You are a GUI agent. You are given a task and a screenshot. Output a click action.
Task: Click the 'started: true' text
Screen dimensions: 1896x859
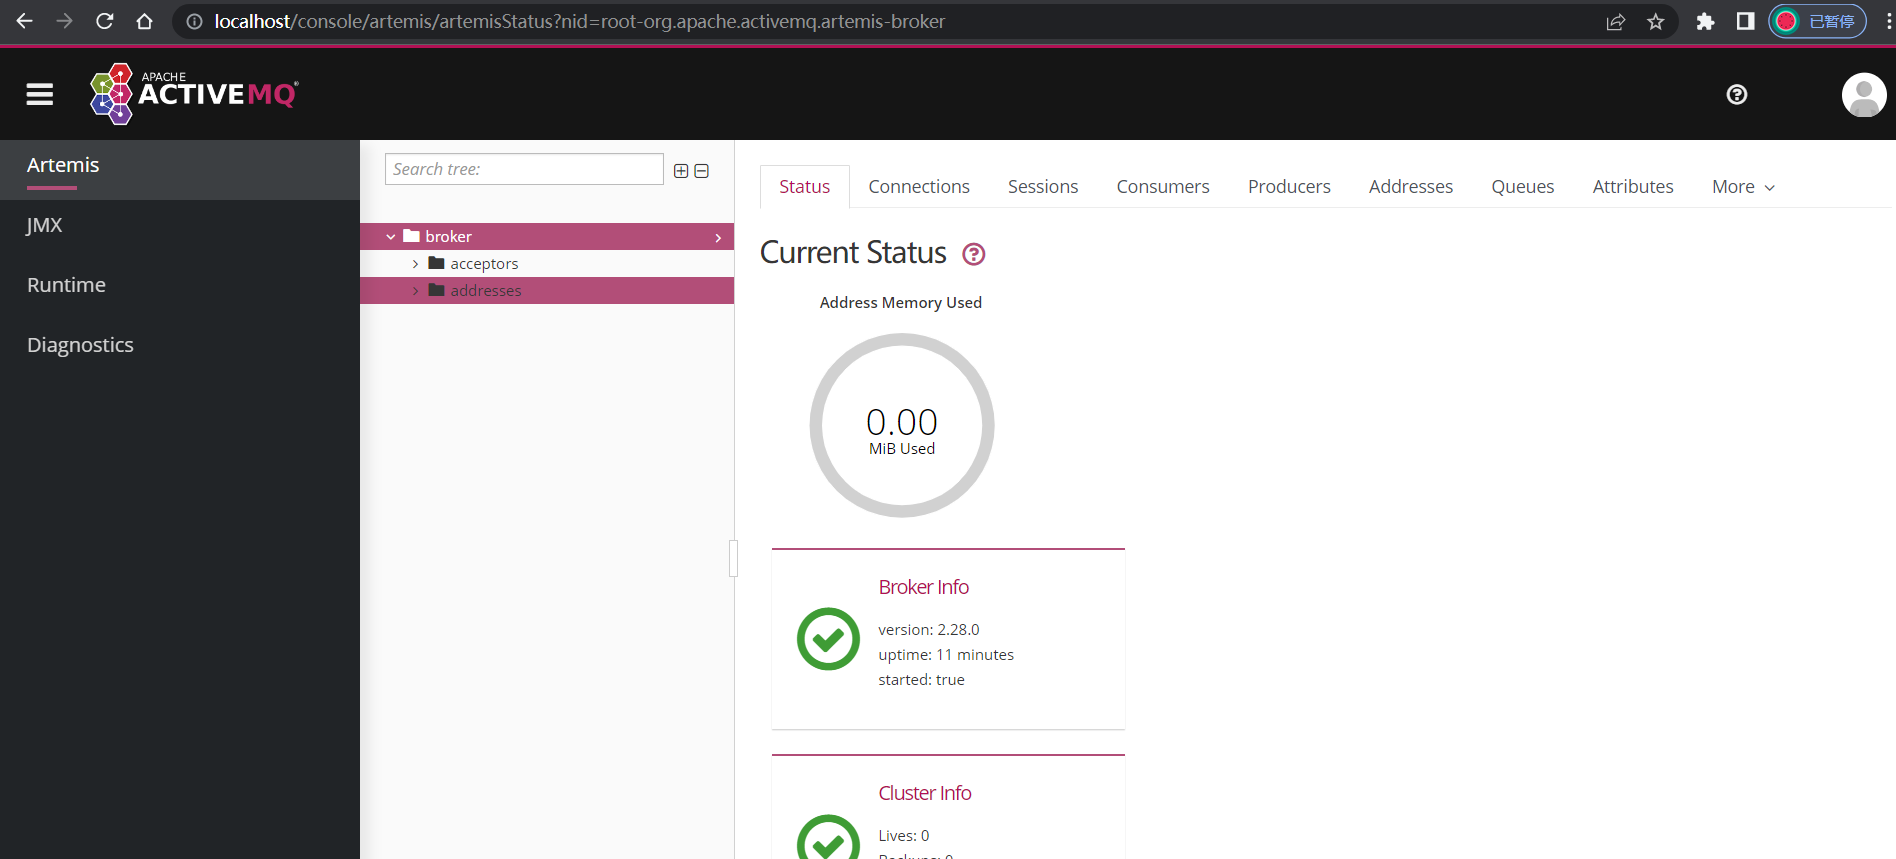point(921,680)
